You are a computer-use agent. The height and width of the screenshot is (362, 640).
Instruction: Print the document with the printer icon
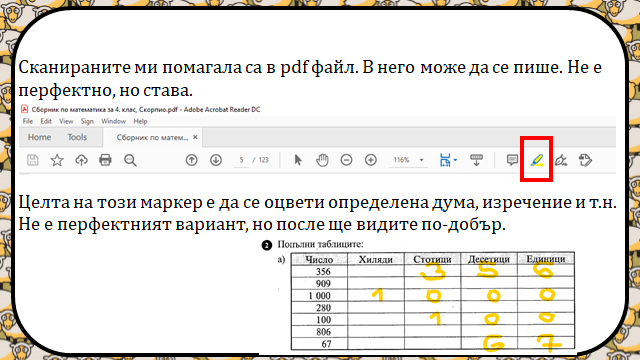pyautogui.click(x=105, y=160)
